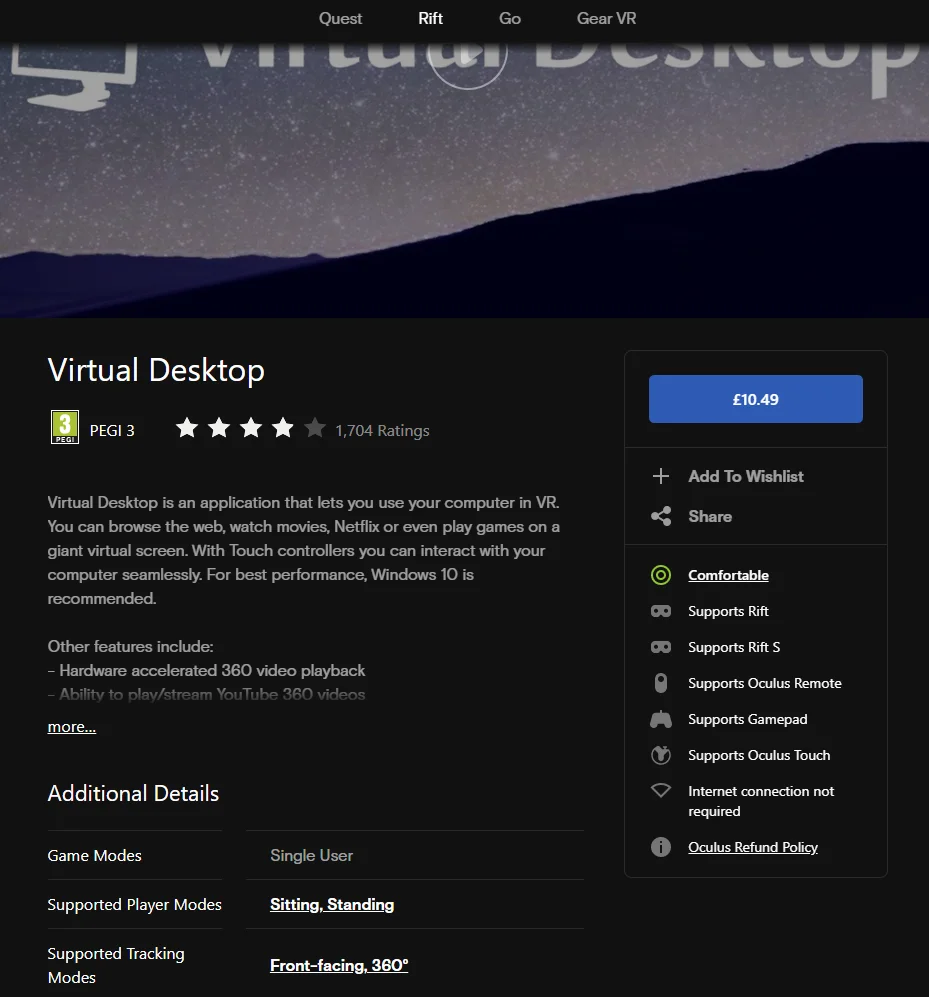This screenshot has height=997, width=929.
Task: Click the Add To Wishlist label
Action: 746,476
